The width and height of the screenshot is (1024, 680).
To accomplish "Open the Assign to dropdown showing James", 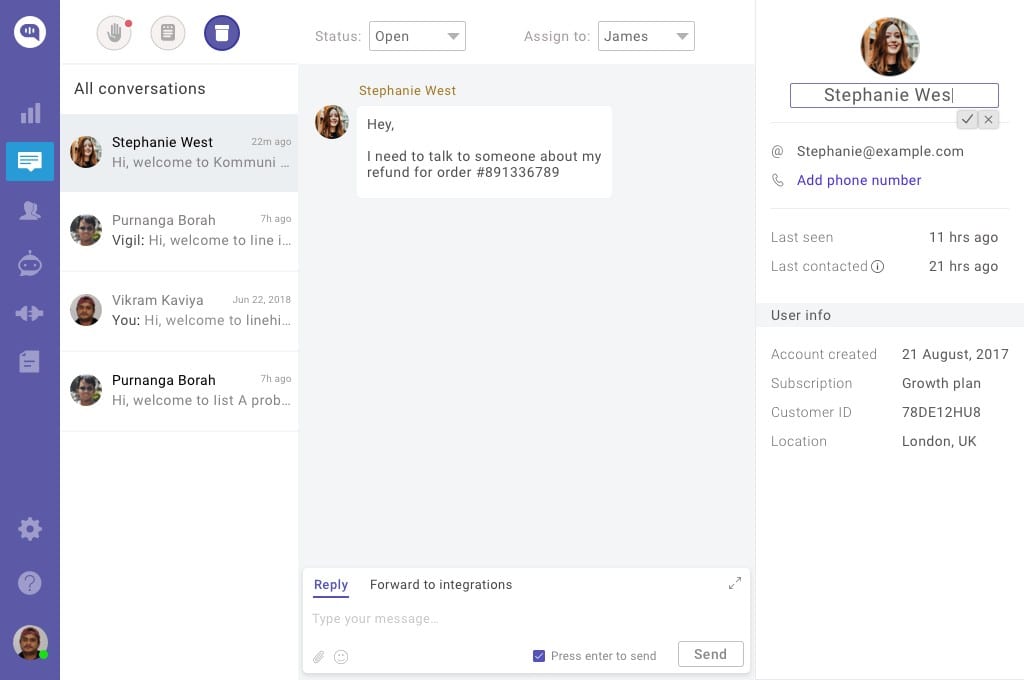I will tap(646, 35).
